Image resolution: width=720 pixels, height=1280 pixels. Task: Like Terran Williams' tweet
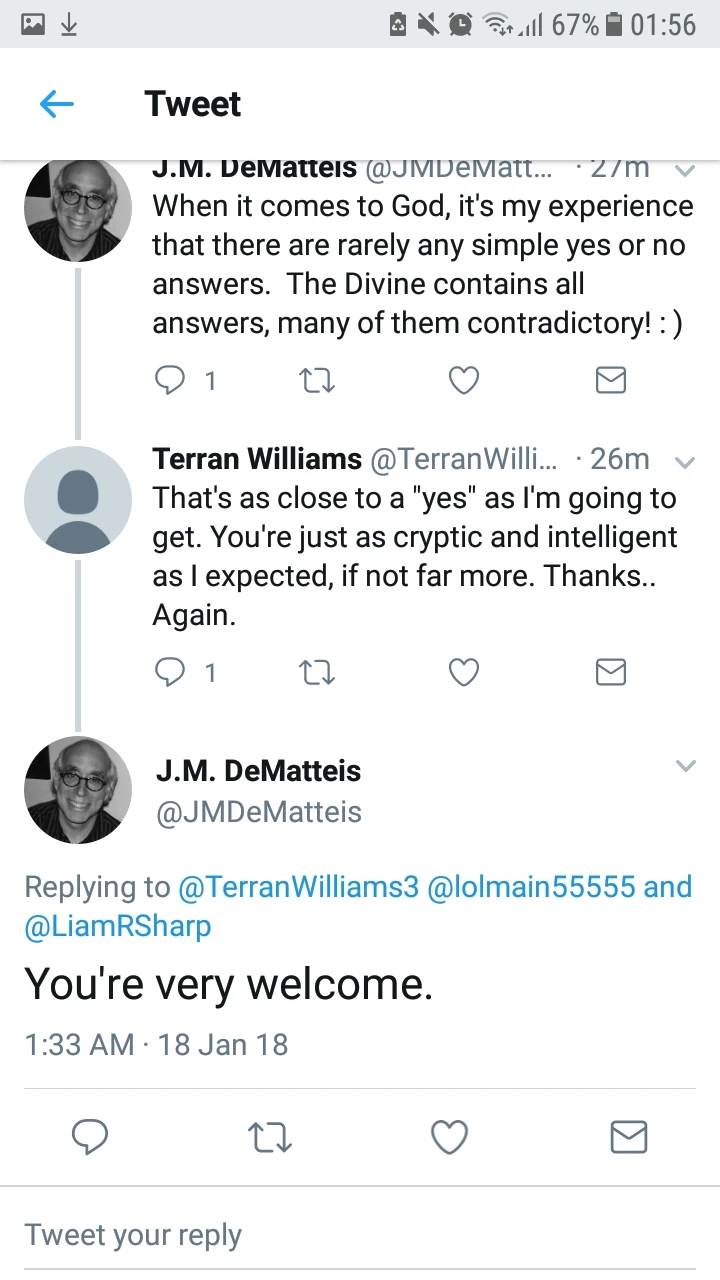[463, 673]
